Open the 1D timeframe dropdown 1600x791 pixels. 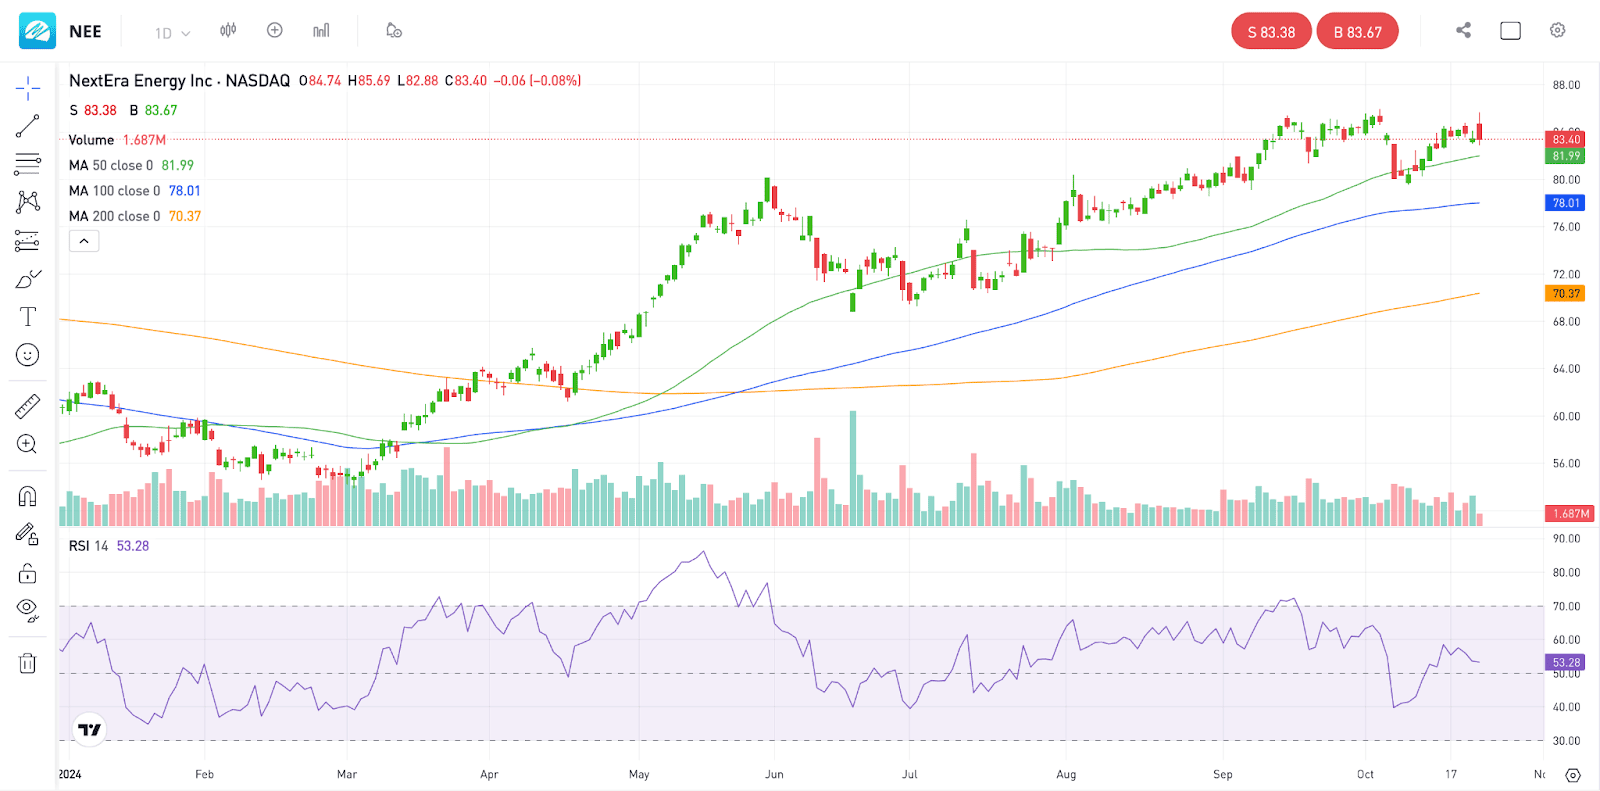[172, 33]
